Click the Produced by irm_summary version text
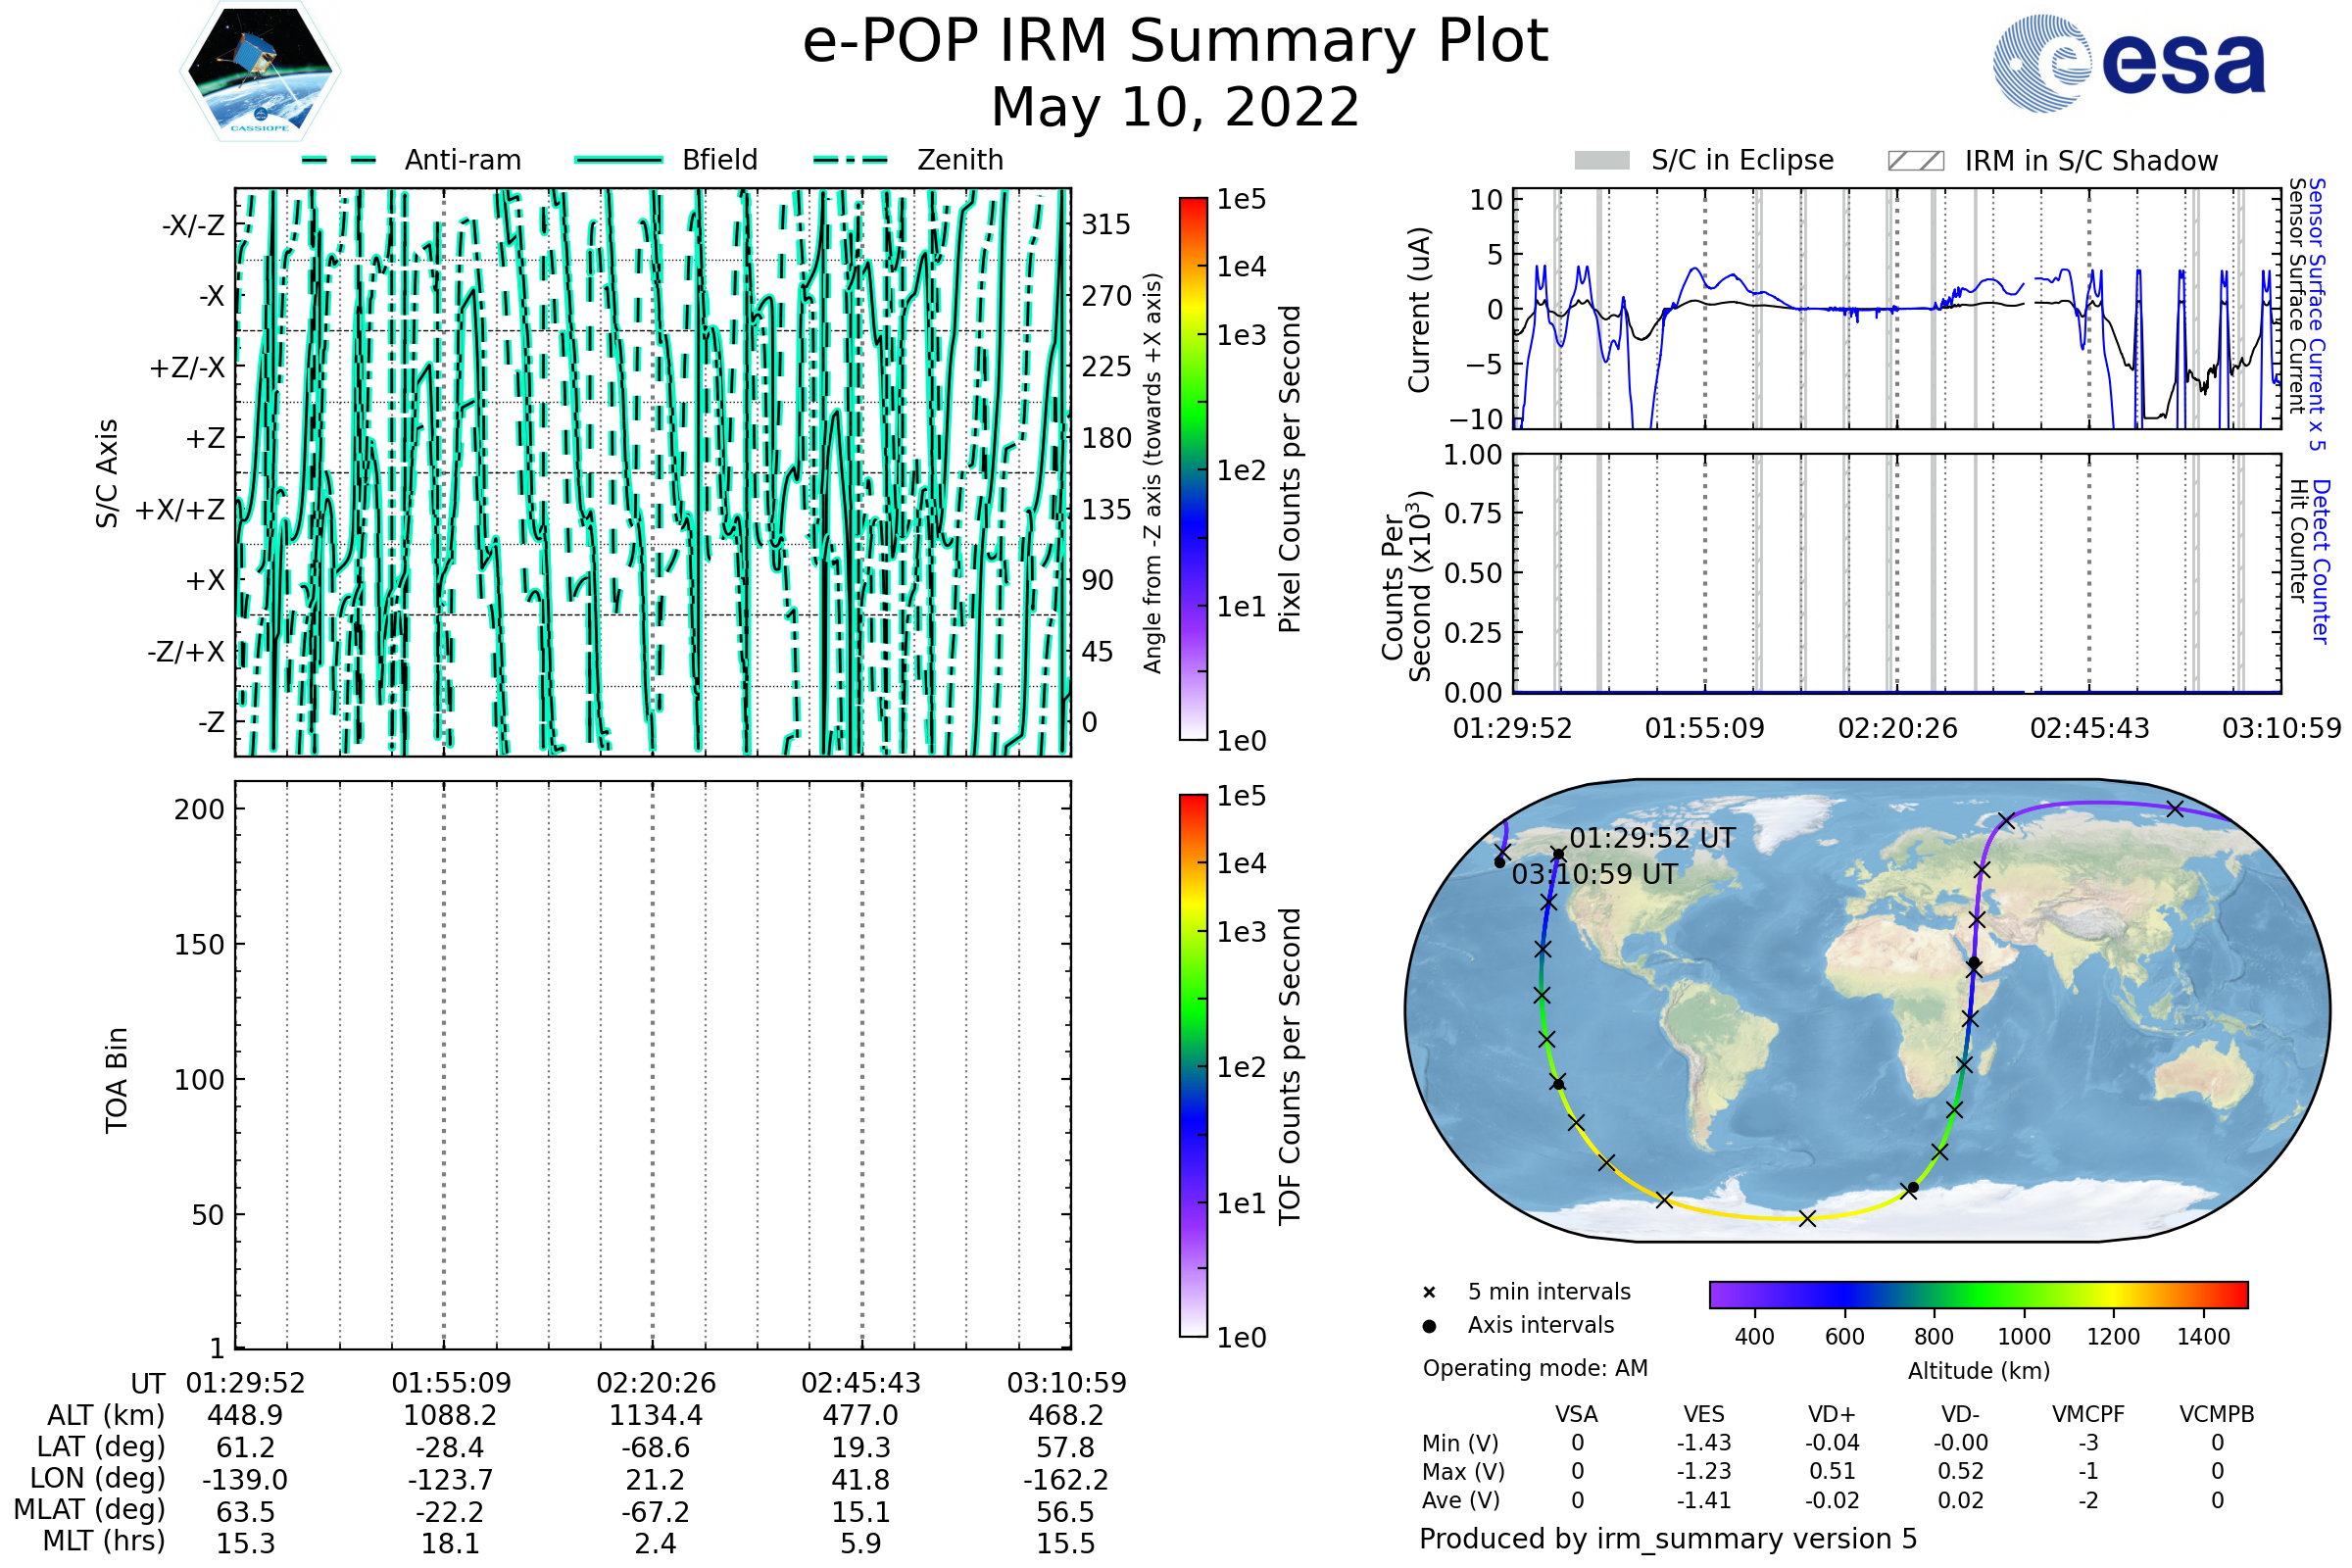Image resolution: width=2352 pixels, height=1568 pixels. (x=1667, y=1538)
